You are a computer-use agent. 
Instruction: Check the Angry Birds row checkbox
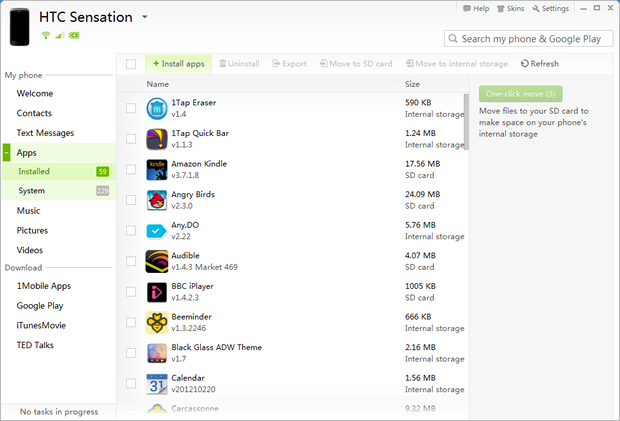tap(131, 200)
